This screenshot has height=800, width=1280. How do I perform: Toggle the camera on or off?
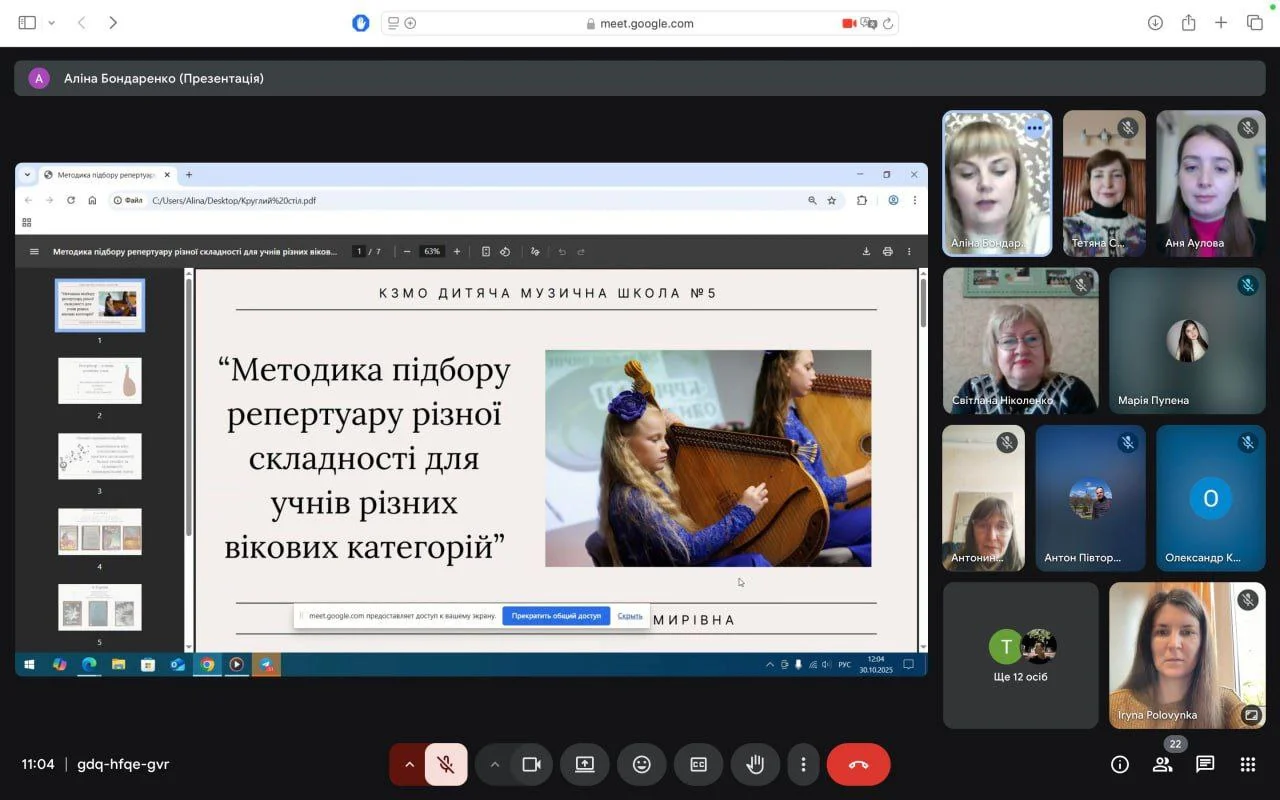click(x=531, y=765)
